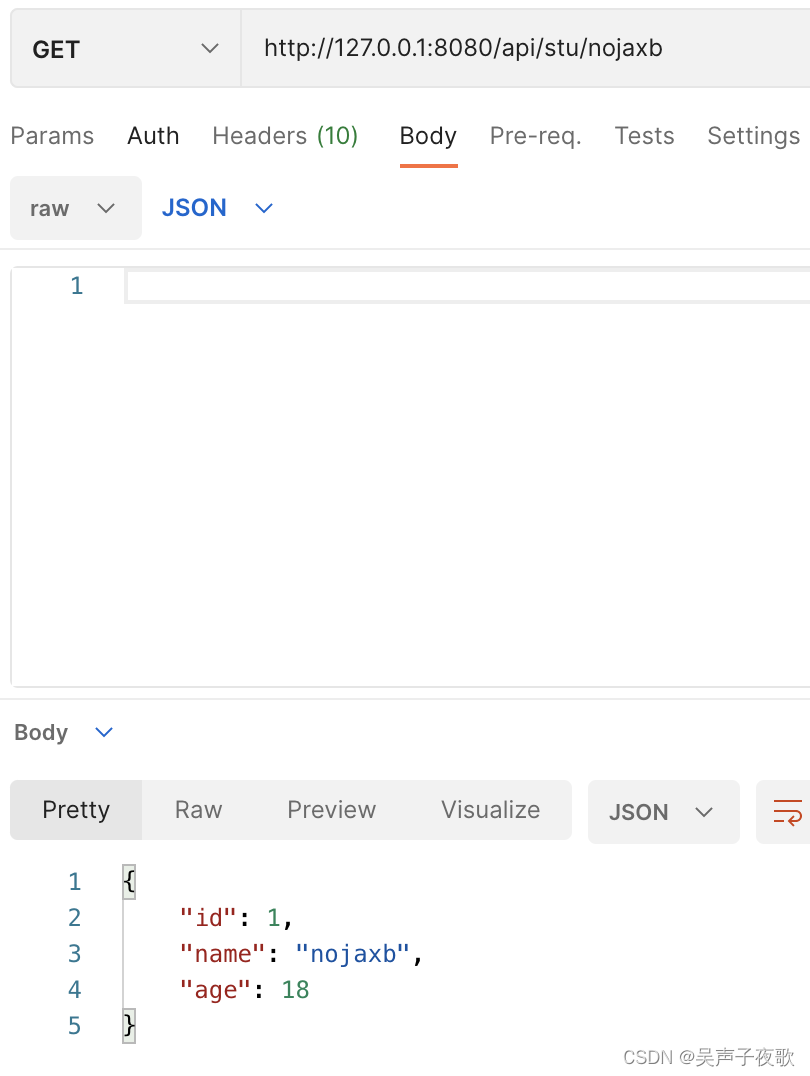Open the Settings tab

click(x=753, y=136)
